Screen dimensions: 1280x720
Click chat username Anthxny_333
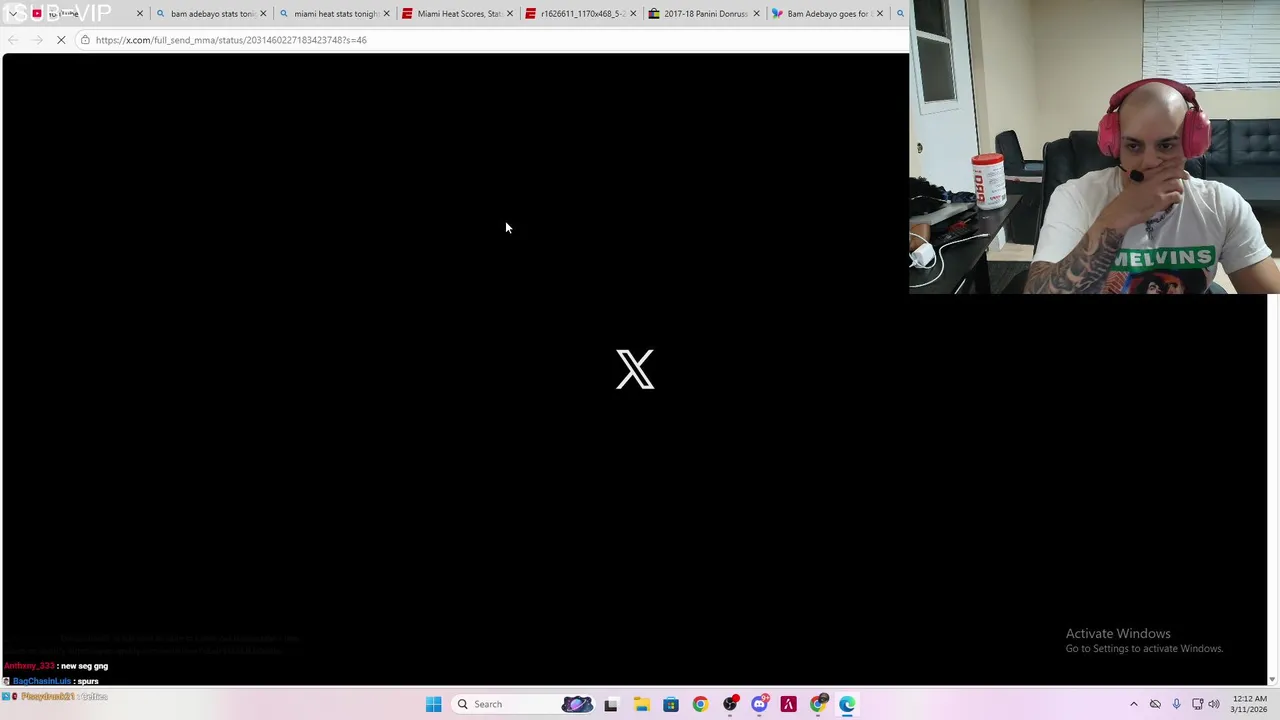[29, 666]
